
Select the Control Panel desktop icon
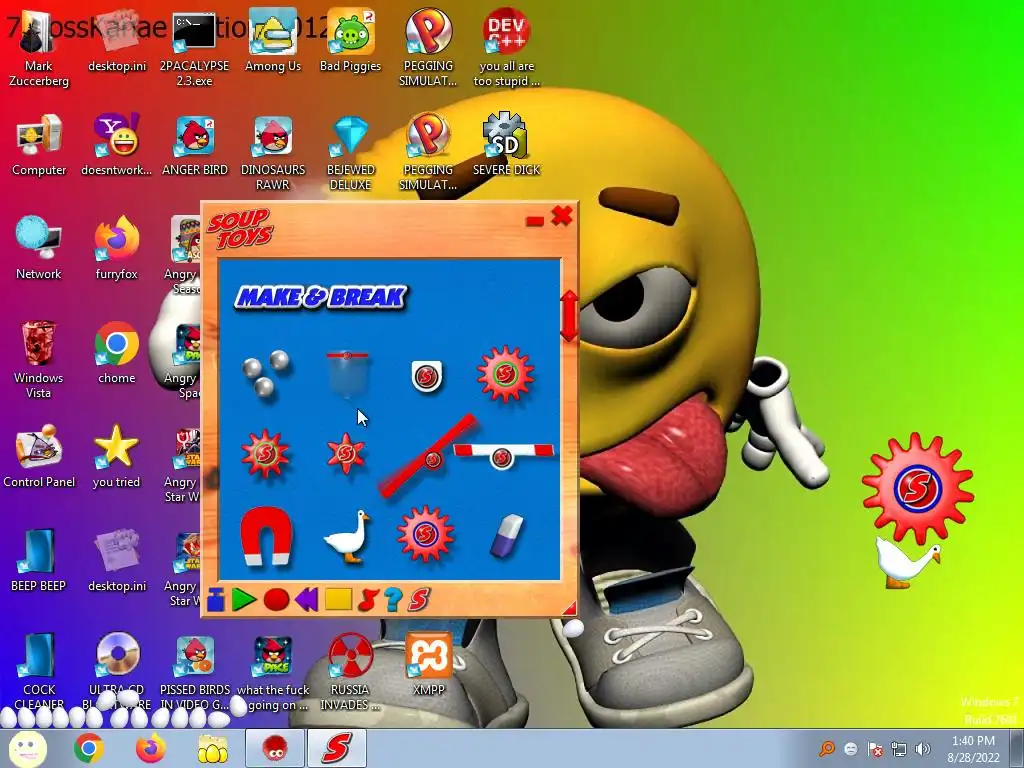point(39,456)
